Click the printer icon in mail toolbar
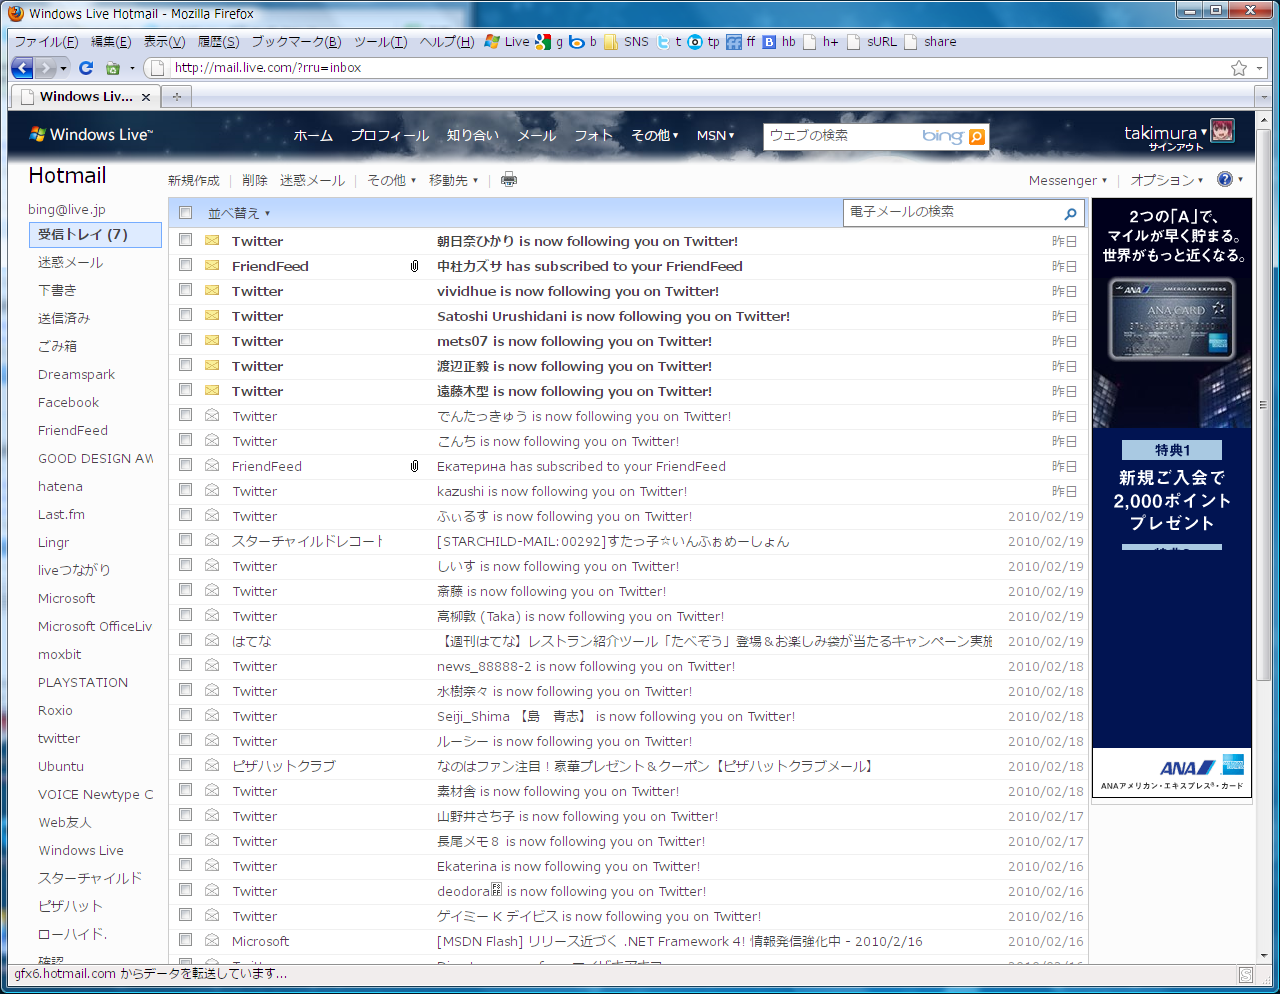The height and width of the screenshot is (994, 1280). (x=509, y=180)
